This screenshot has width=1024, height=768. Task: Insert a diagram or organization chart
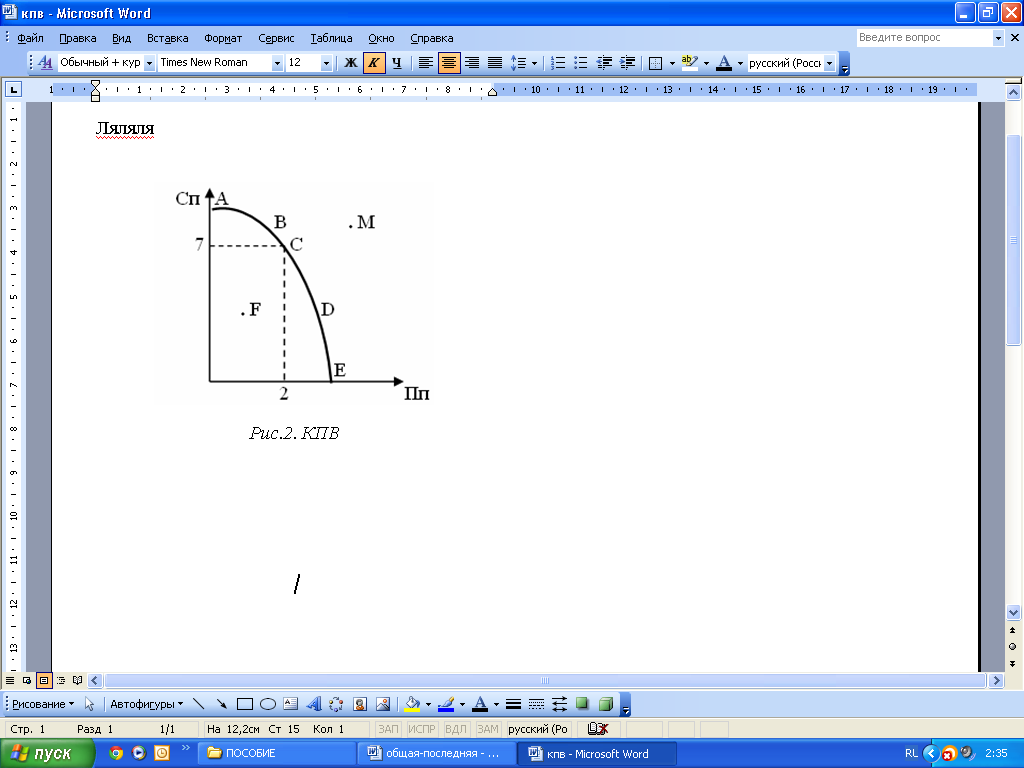(336, 704)
